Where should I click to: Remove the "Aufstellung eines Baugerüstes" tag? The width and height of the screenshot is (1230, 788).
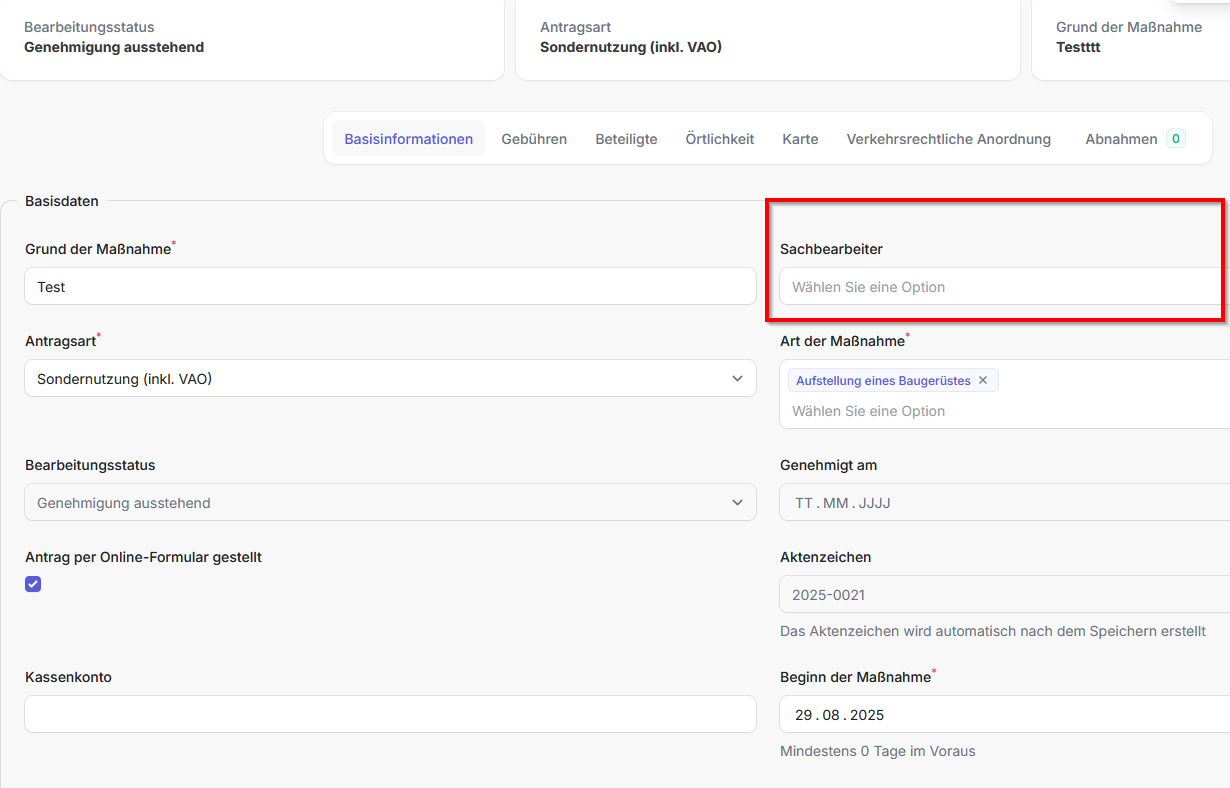coord(982,381)
